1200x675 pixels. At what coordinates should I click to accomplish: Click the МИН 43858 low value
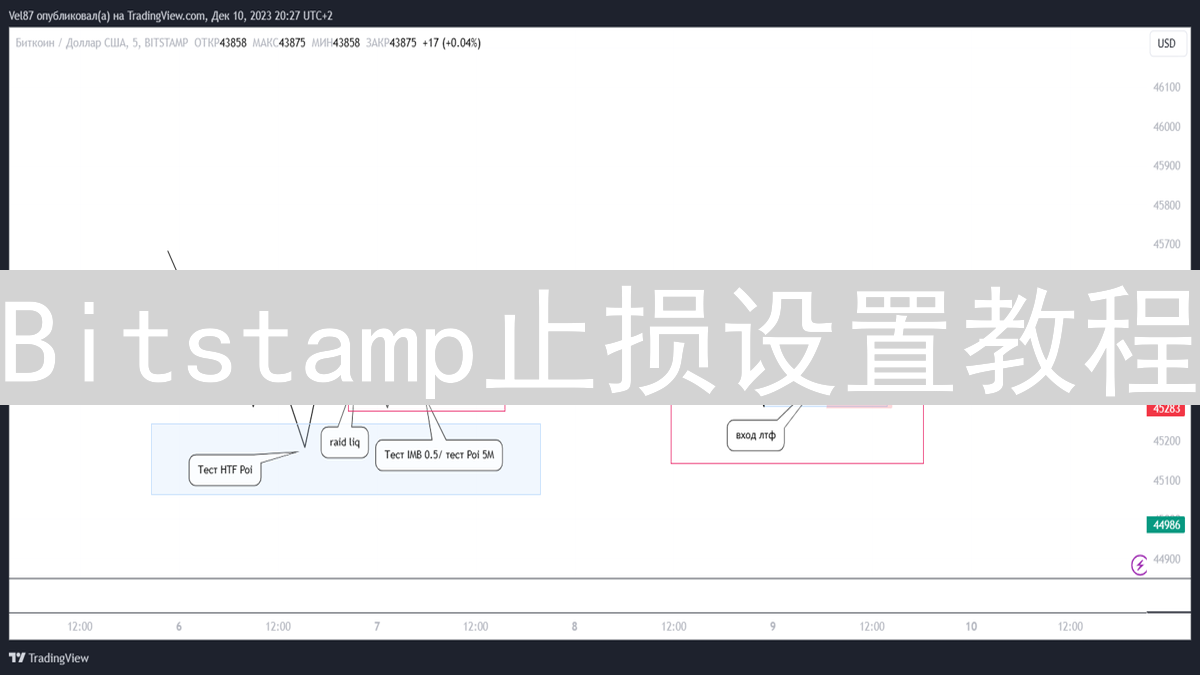click(336, 43)
